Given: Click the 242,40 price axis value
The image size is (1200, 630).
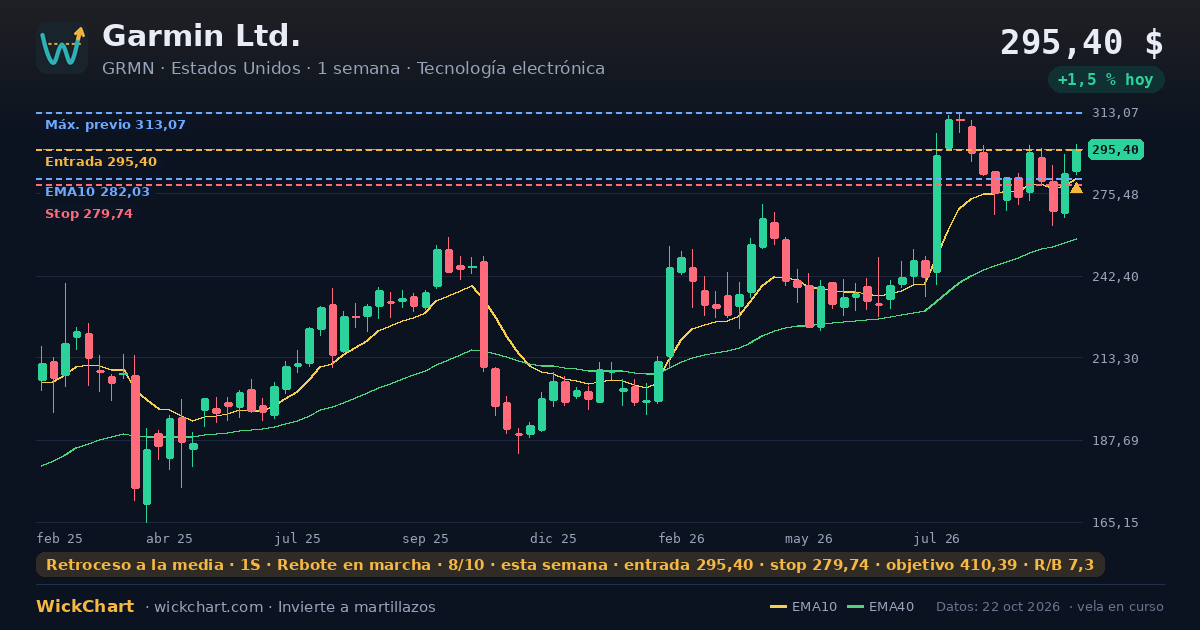Looking at the screenshot, I should [x=1115, y=277].
